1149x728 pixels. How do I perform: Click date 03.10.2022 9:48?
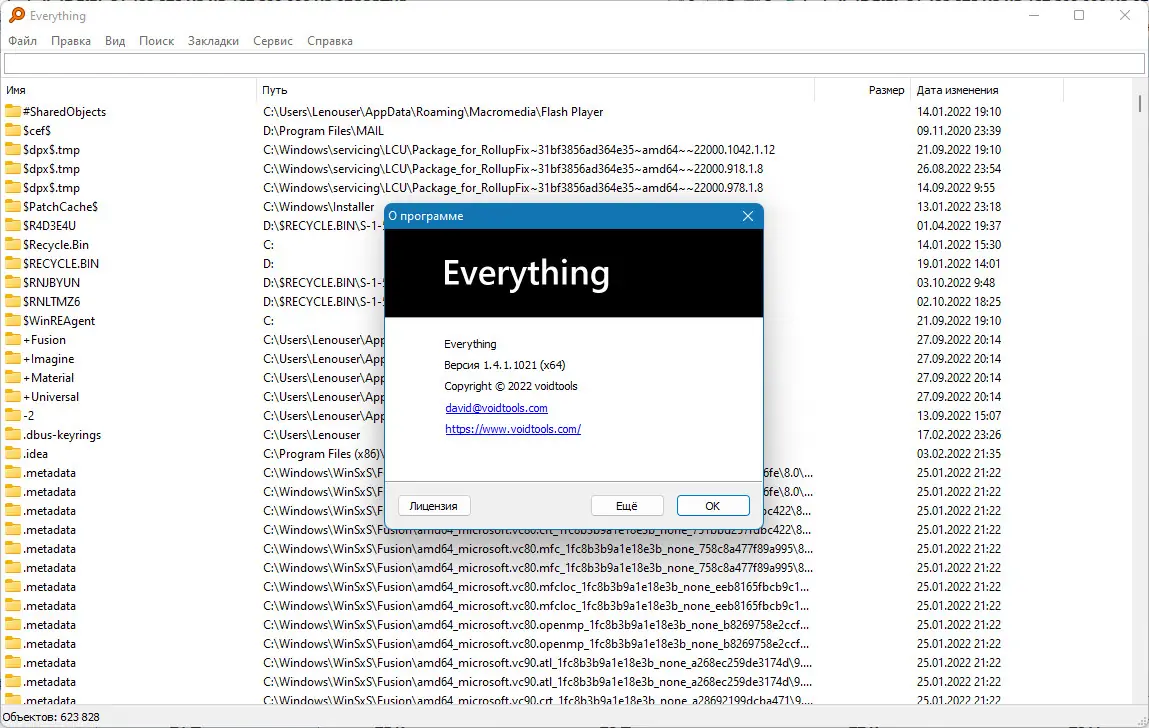956,282
